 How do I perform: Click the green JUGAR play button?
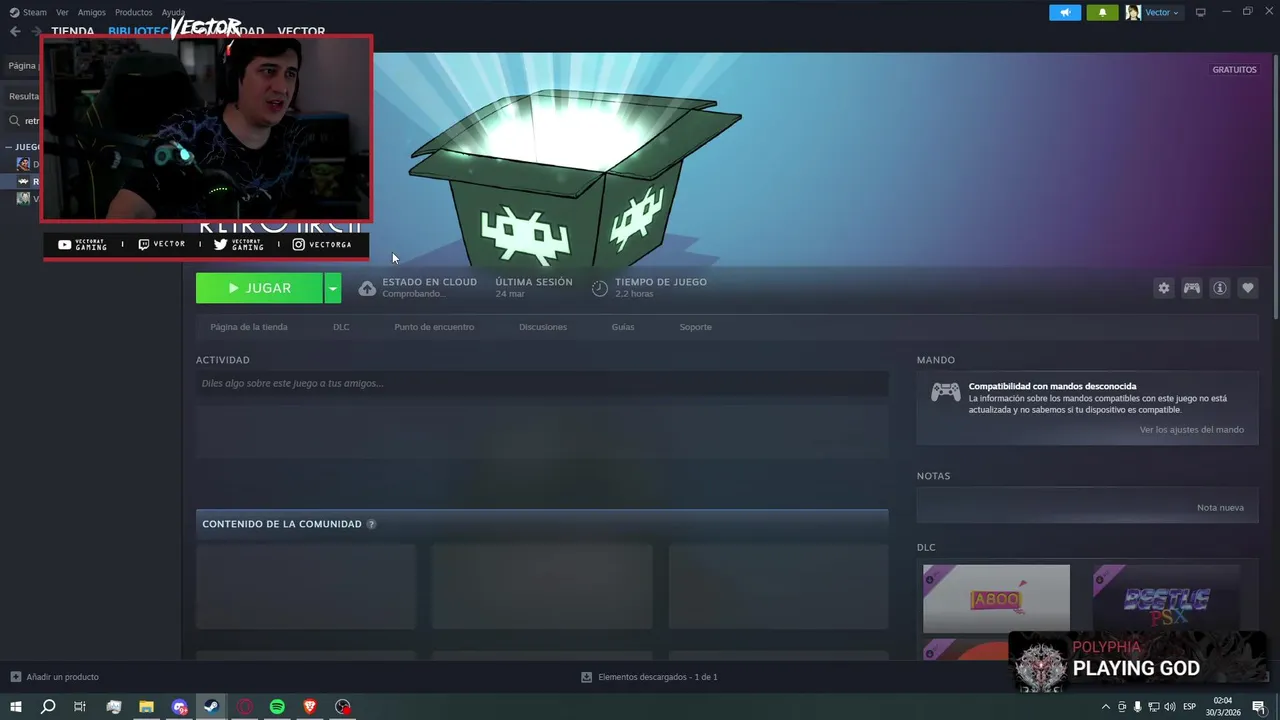(259, 288)
